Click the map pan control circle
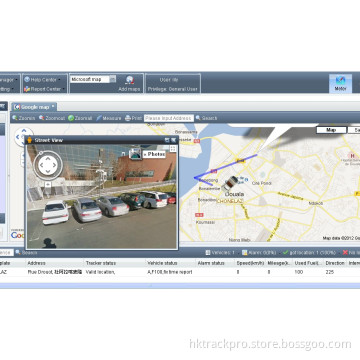Screen dimensions: 360x360 tap(24, 137)
